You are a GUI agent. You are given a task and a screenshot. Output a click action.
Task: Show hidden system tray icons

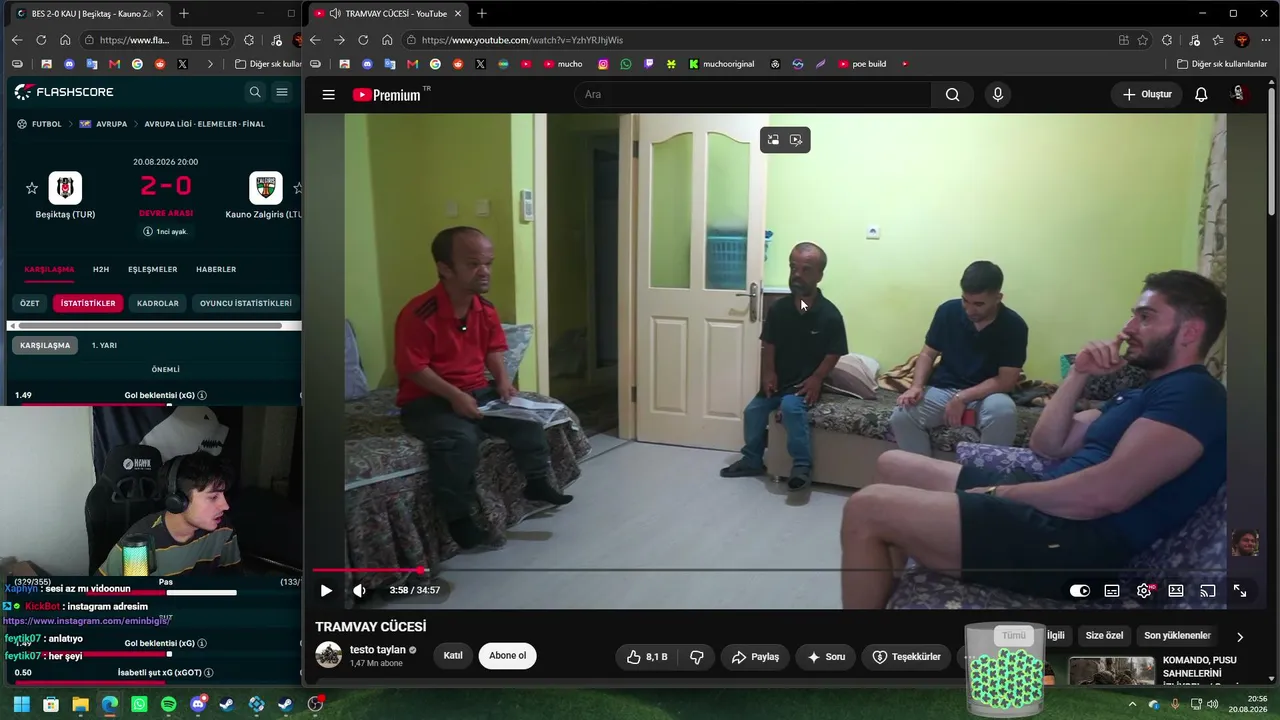[1132, 704]
